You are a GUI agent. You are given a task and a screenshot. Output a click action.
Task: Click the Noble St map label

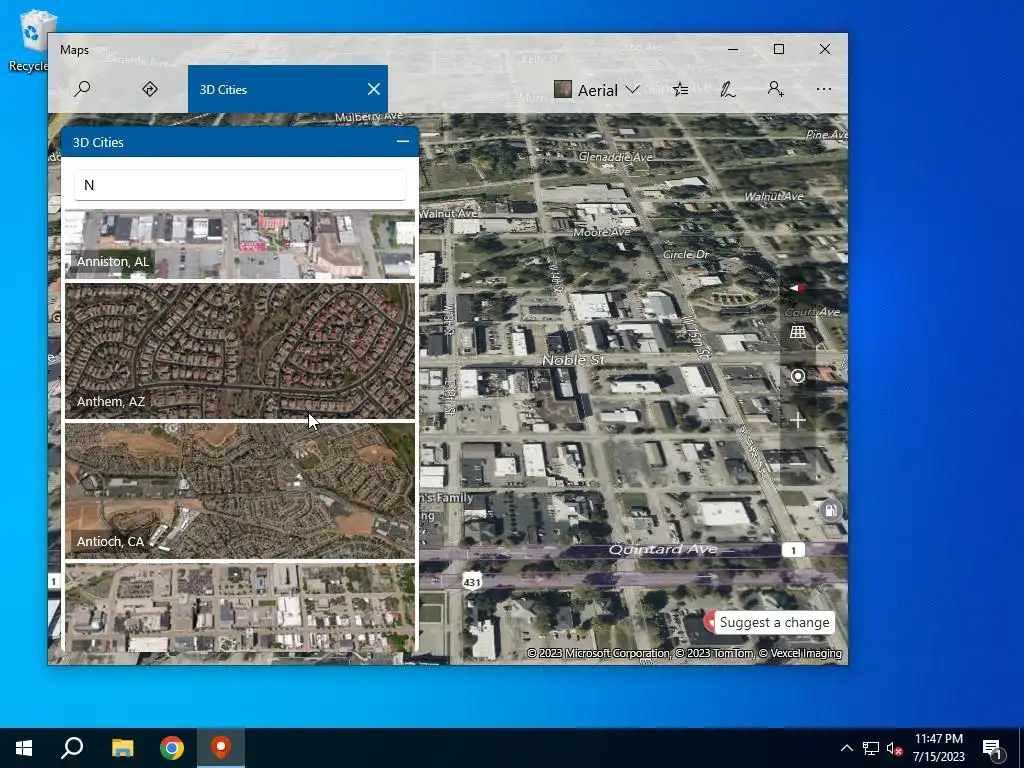click(573, 360)
